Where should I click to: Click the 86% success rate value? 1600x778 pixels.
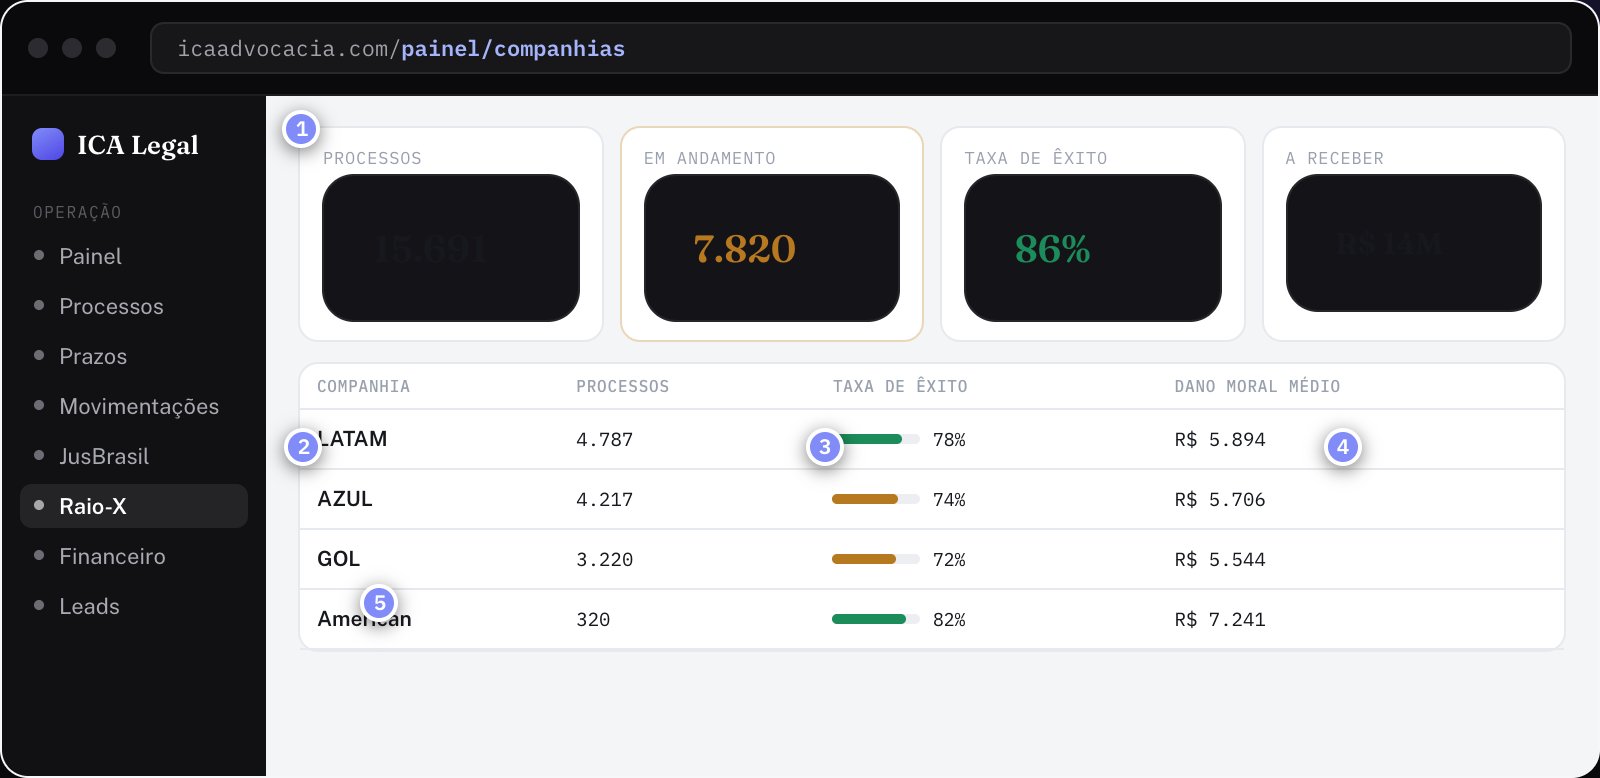1052,249
